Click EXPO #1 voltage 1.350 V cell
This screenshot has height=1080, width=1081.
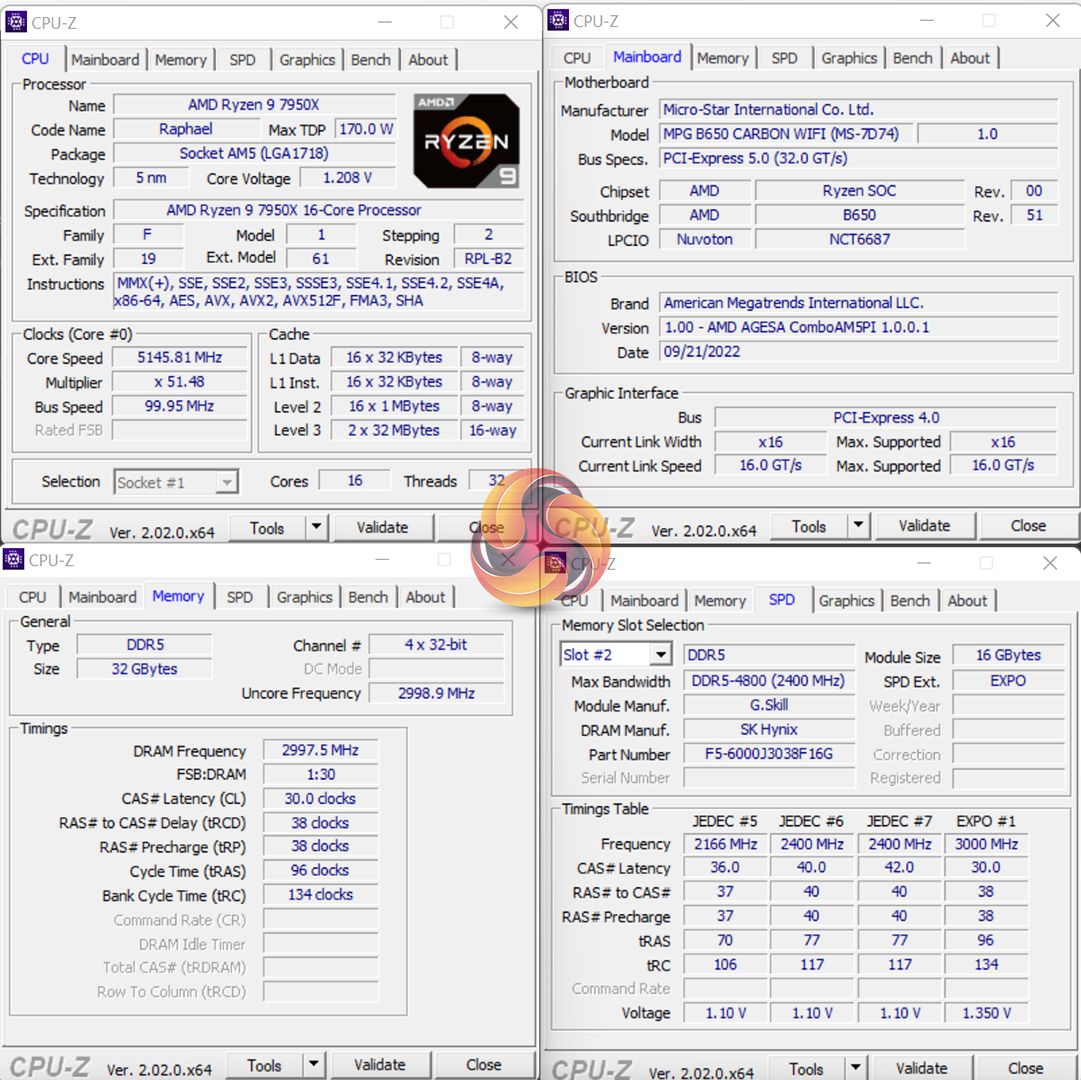click(986, 1012)
